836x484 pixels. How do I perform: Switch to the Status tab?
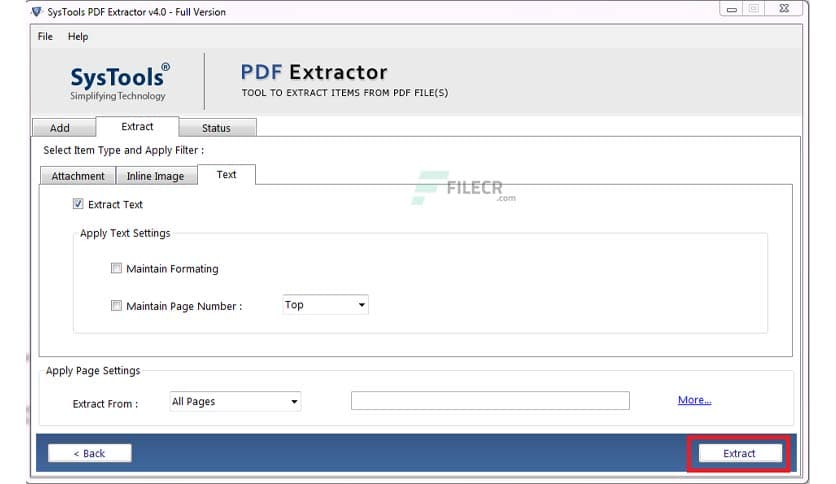[218, 128]
